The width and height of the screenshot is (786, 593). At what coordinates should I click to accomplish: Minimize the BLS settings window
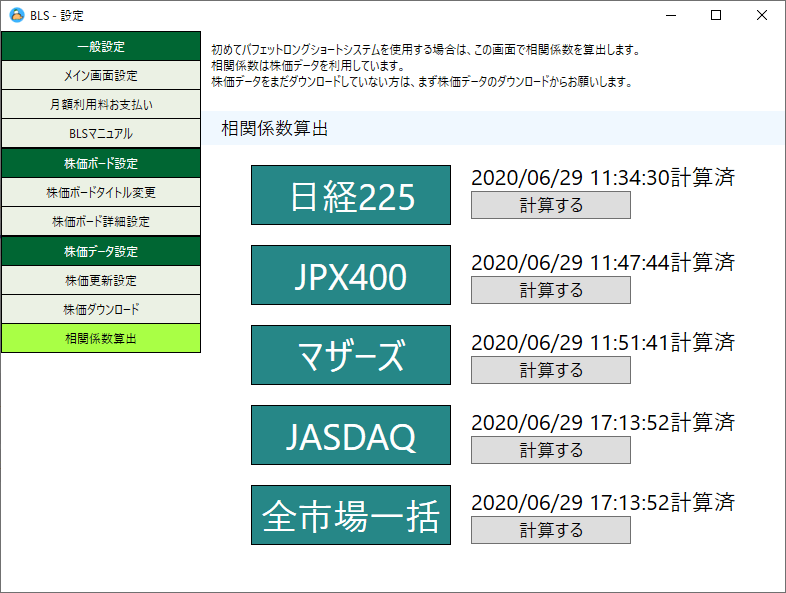[x=671, y=16]
